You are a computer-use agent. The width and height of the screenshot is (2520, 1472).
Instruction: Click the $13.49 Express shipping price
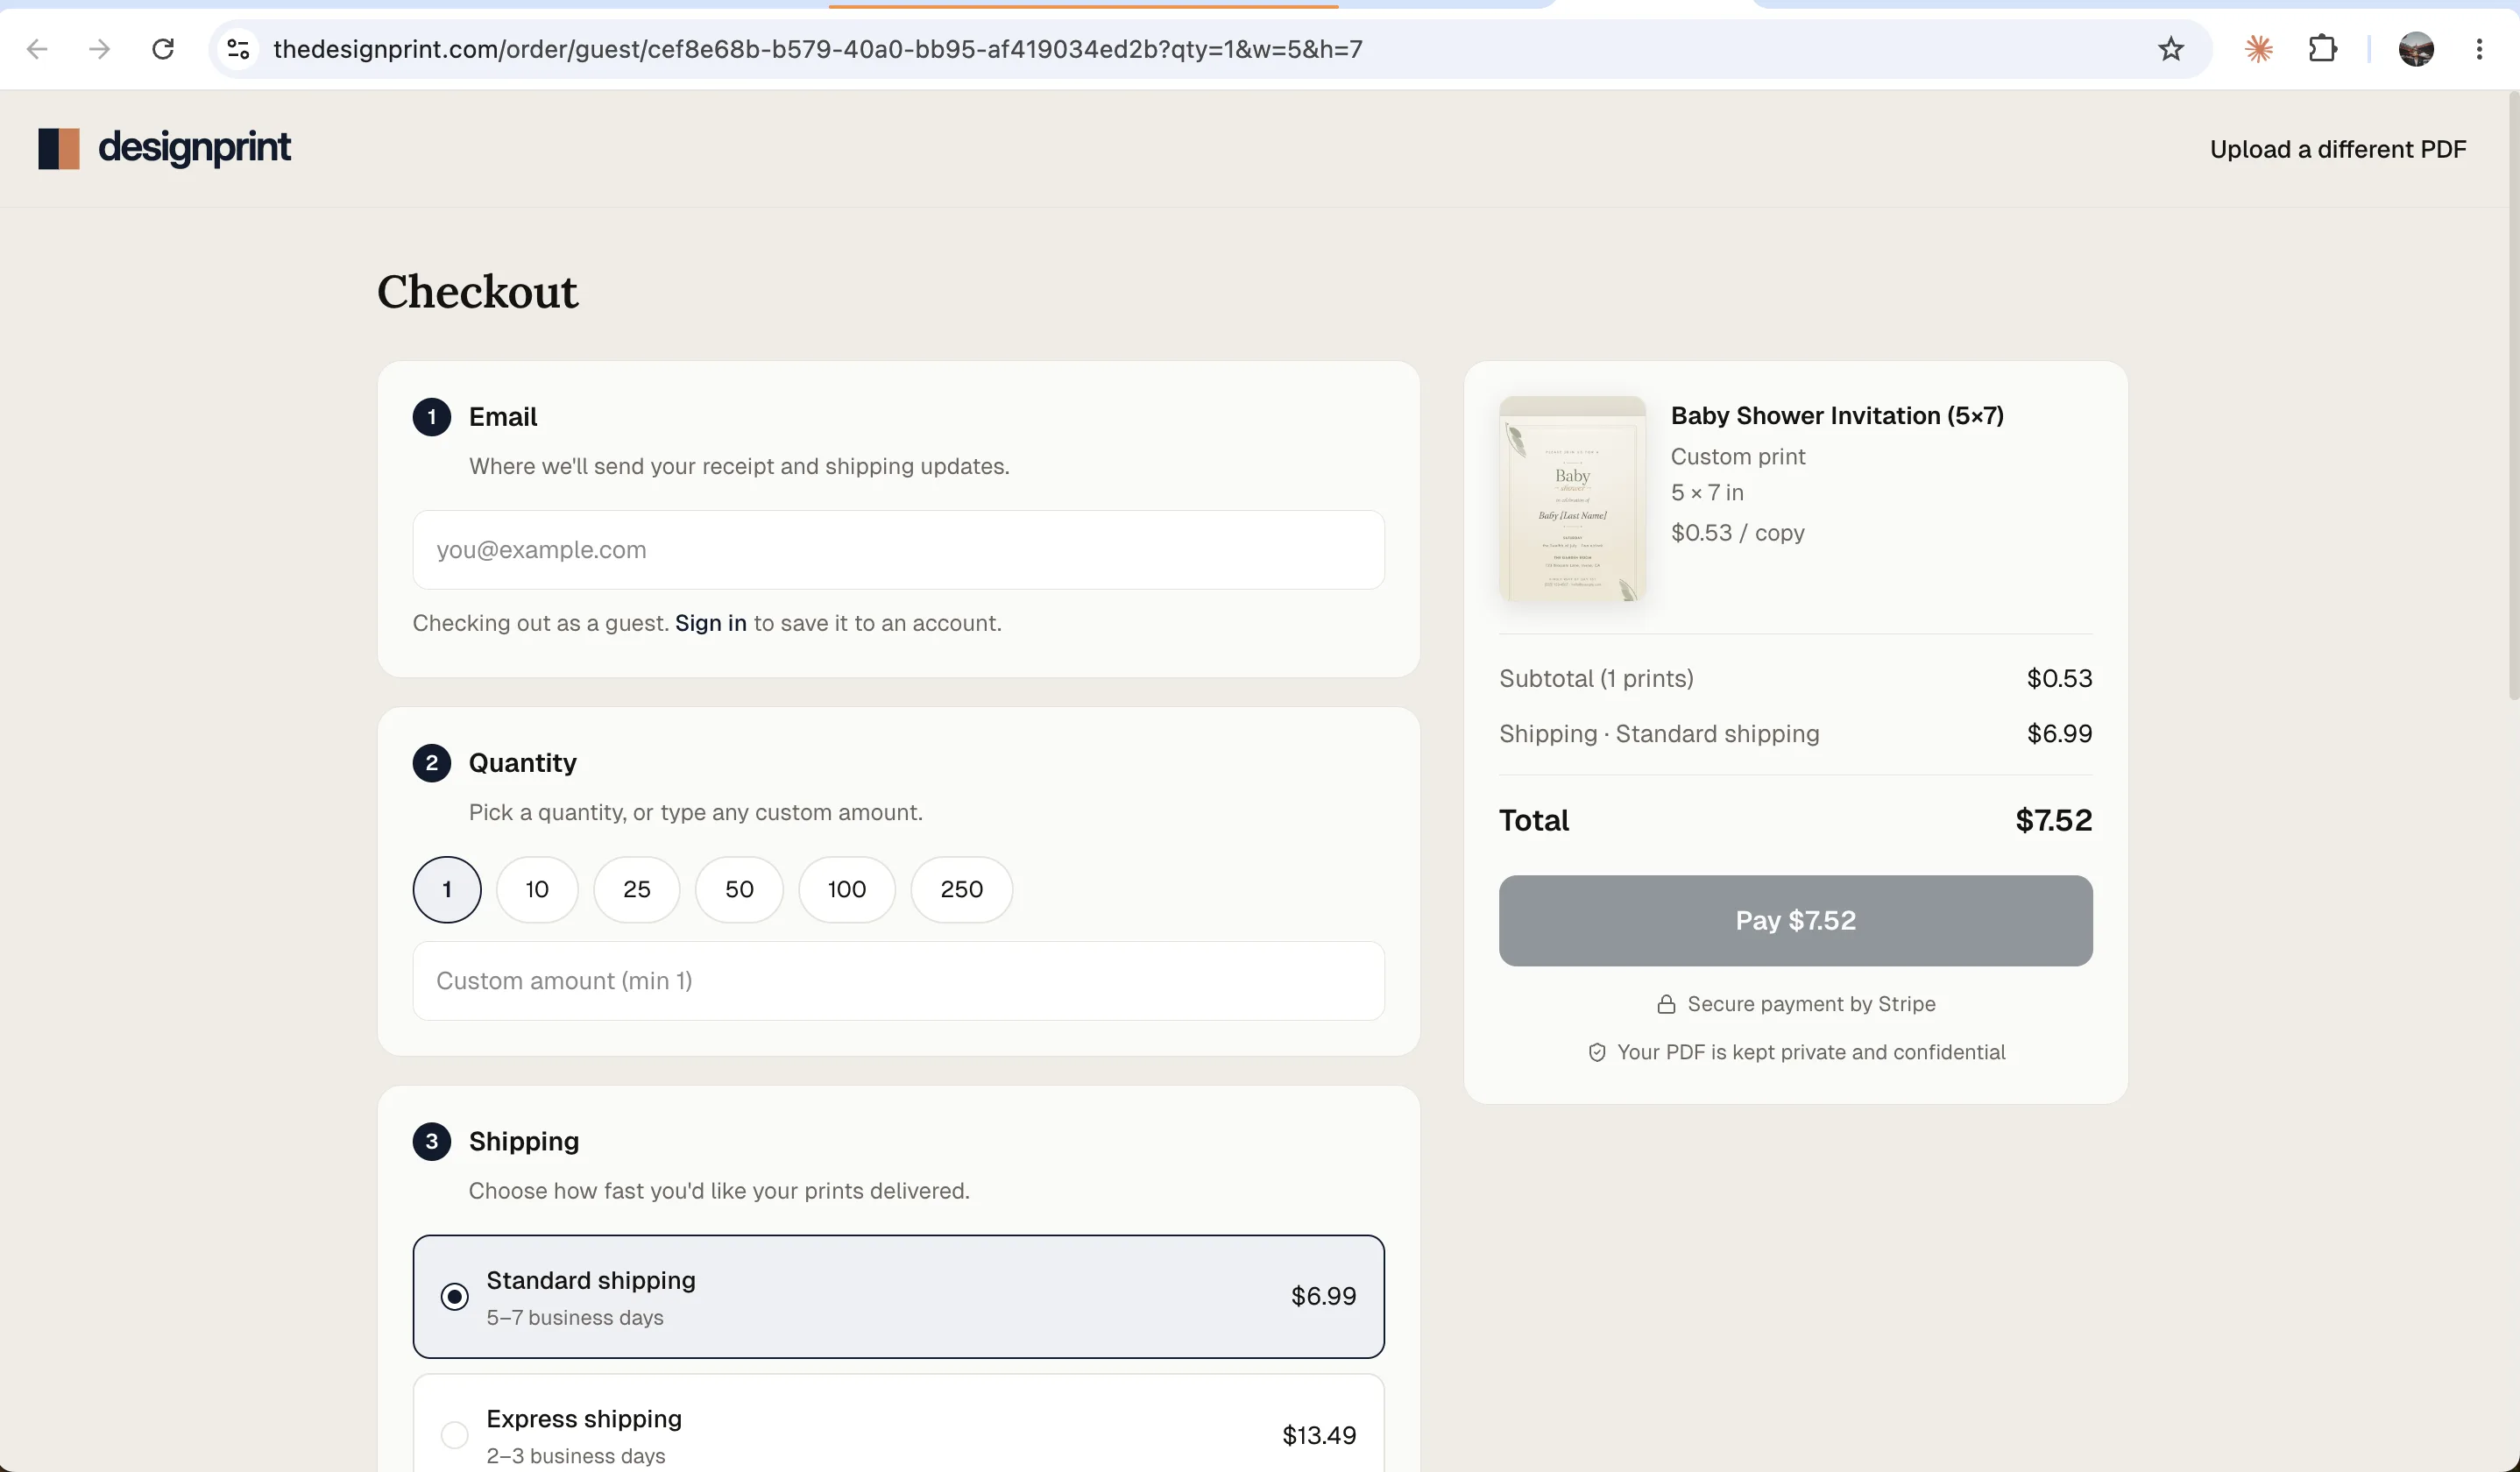pyautogui.click(x=1319, y=1435)
